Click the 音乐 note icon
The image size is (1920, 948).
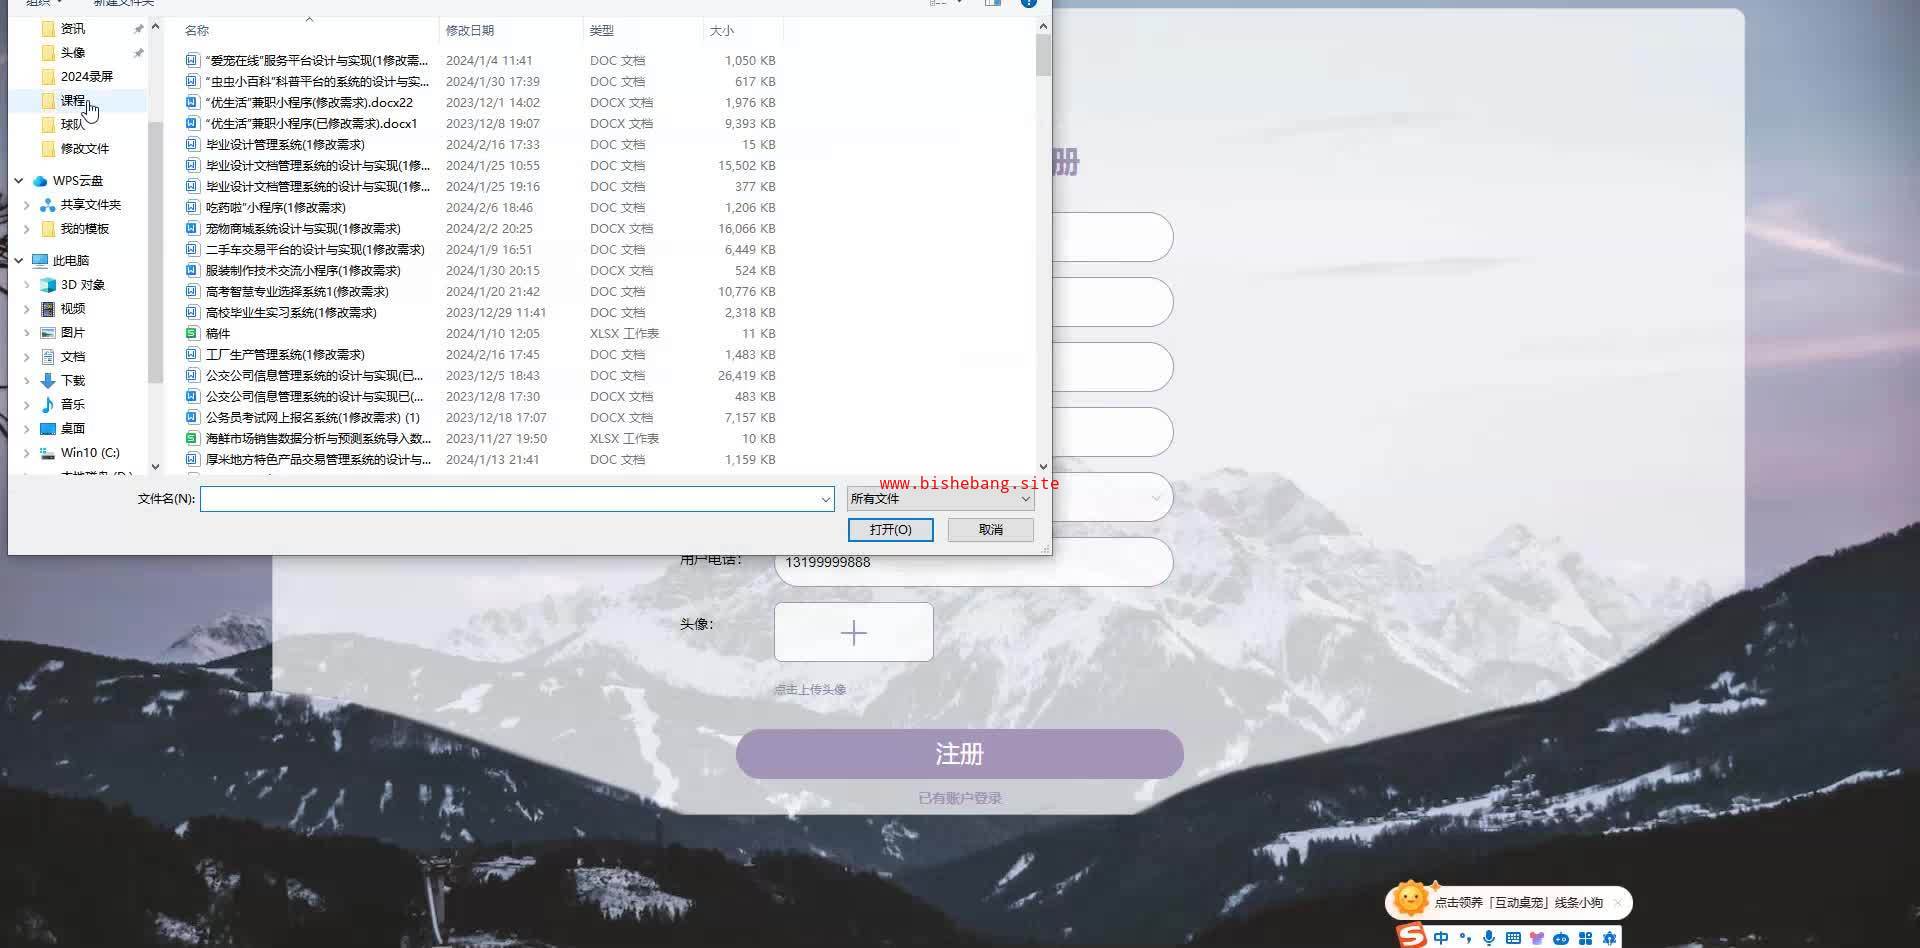tap(48, 405)
